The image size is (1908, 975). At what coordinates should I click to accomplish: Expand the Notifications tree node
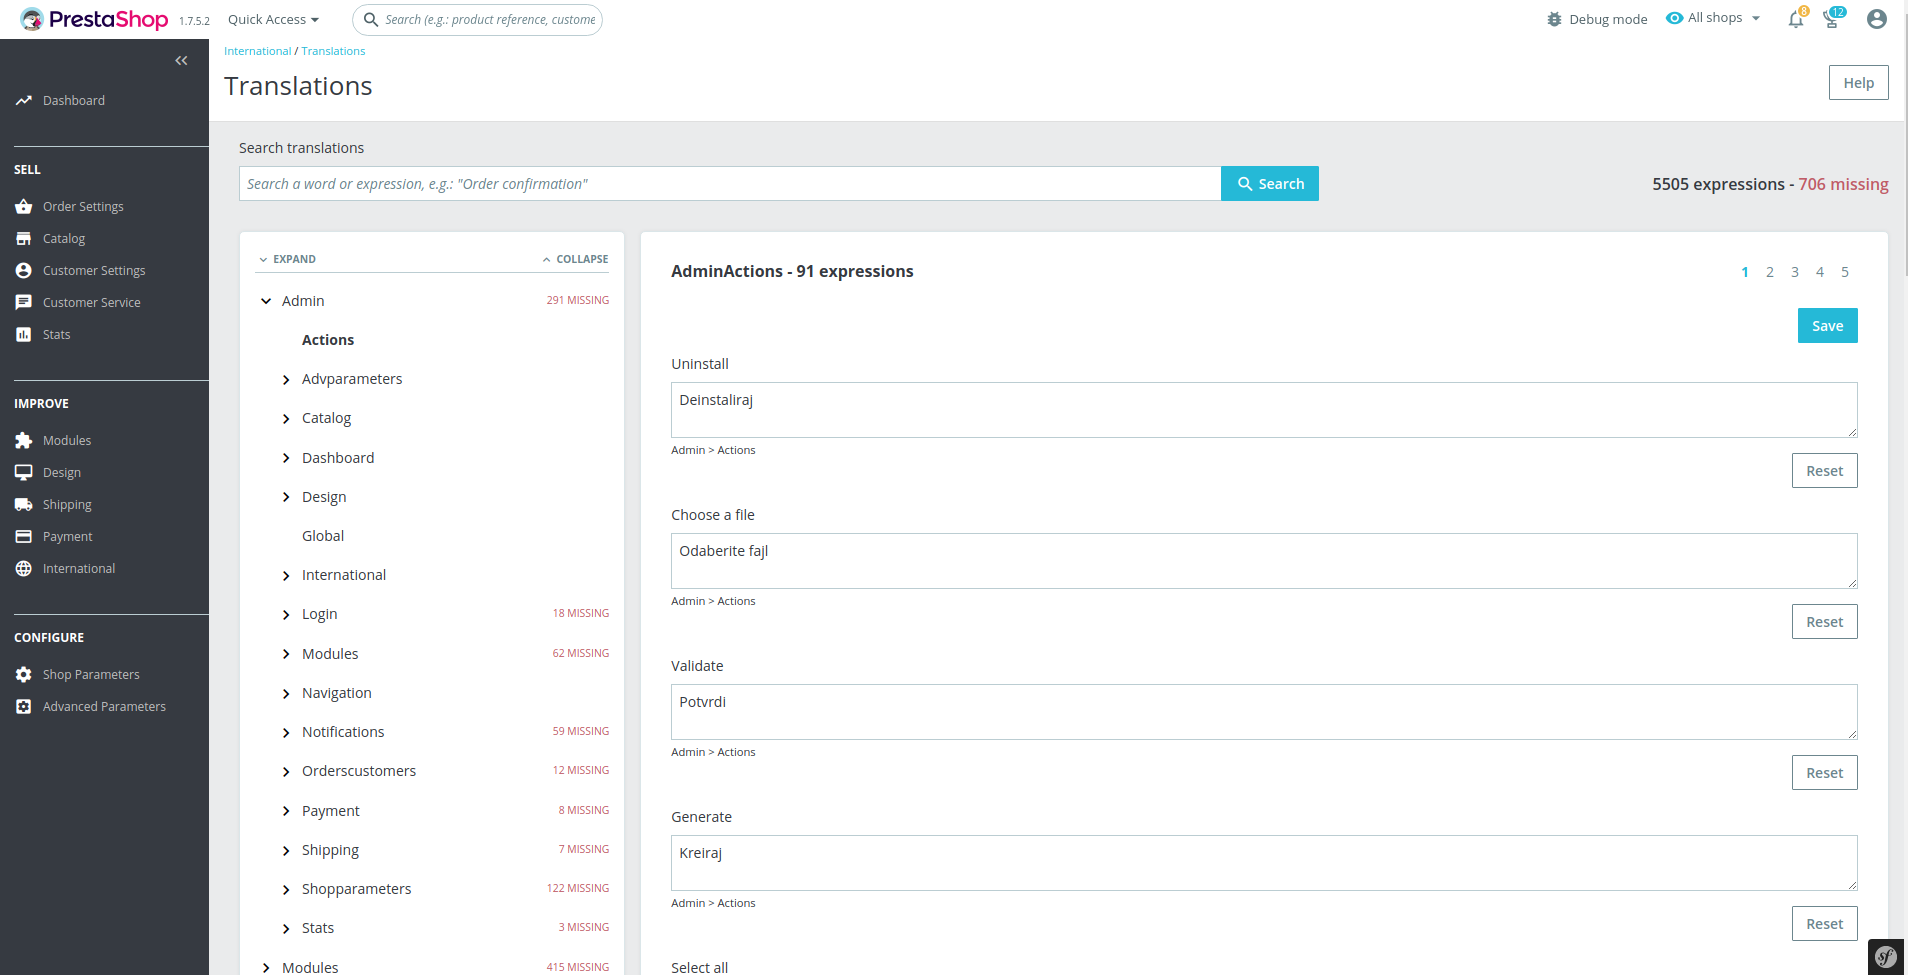(286, 733)
